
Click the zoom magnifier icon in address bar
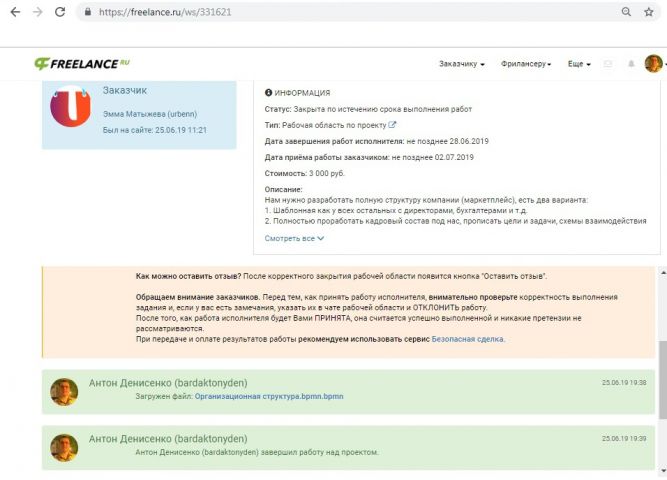click(626, 12)
